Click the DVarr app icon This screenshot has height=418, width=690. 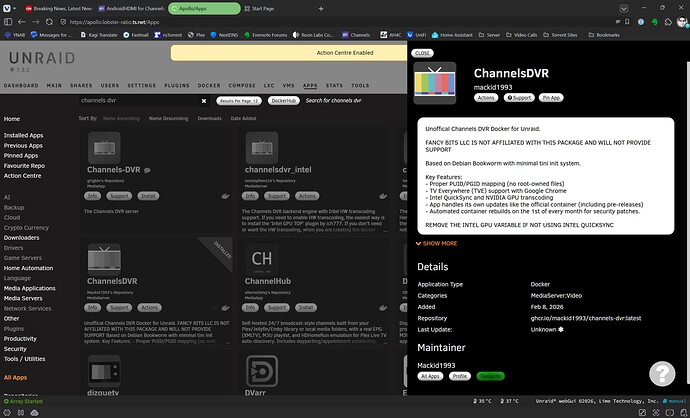click(x=262, y=371)
